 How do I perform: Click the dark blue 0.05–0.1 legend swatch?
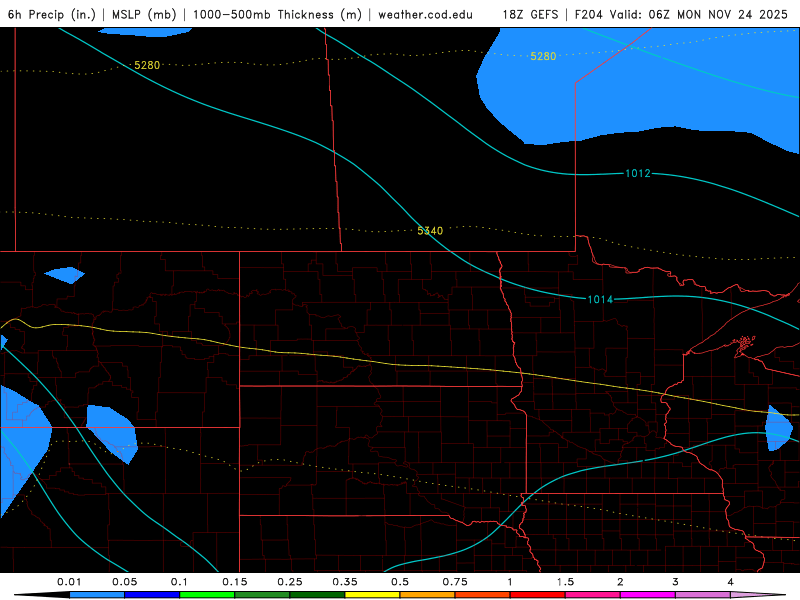(x=152, y=595)
